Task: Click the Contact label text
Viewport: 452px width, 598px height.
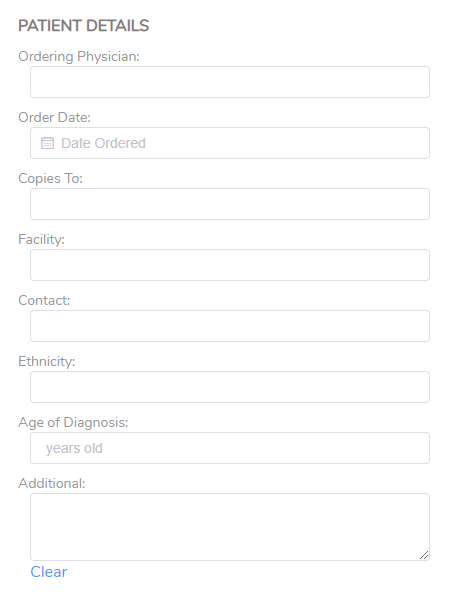Action: [x=44, y=301]
